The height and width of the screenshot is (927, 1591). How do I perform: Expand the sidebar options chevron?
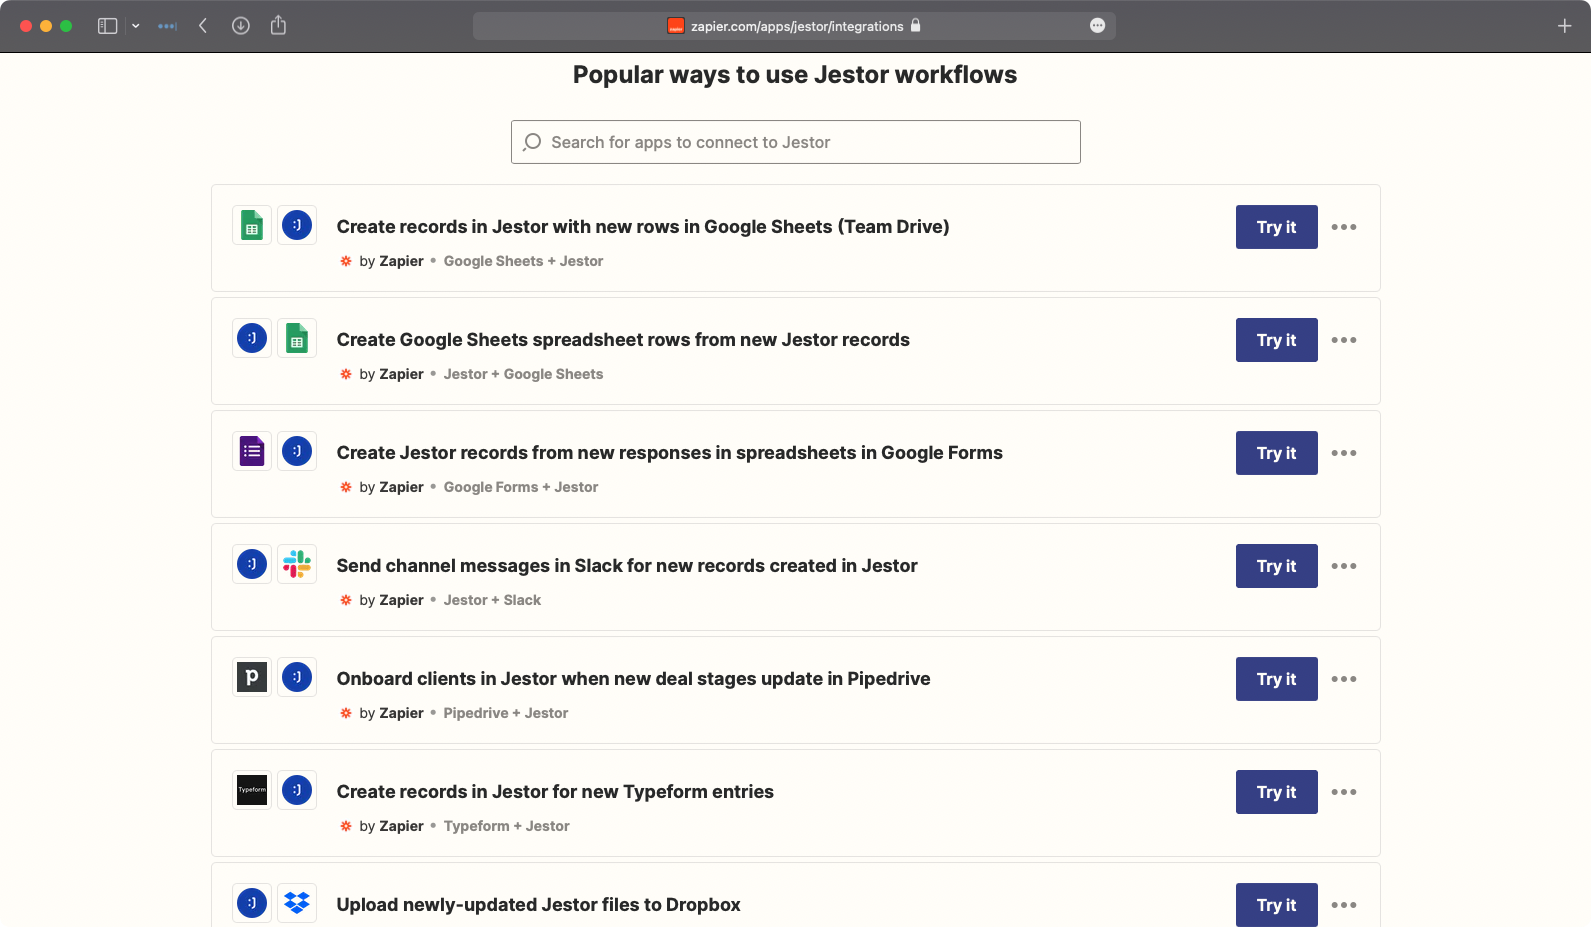135,26
